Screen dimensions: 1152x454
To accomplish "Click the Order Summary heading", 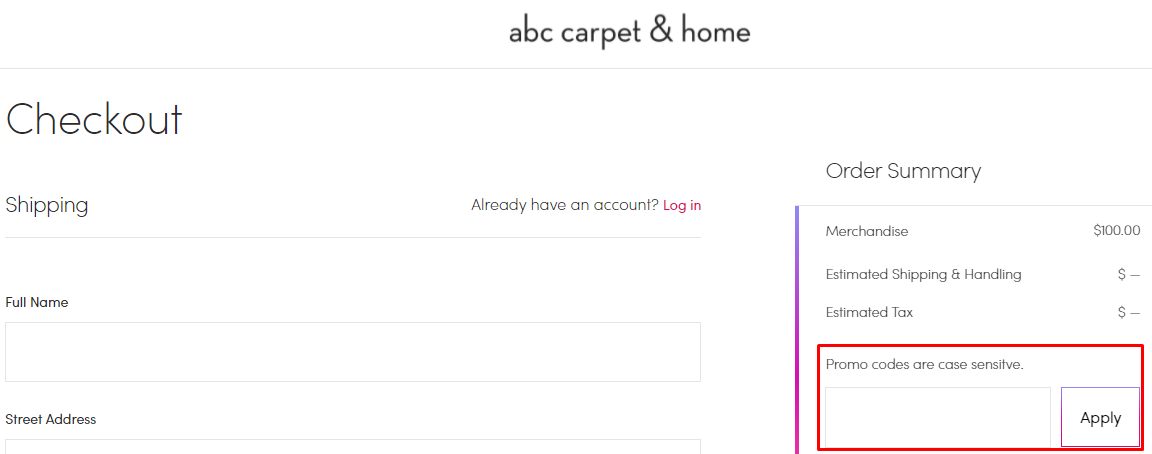I will [x=903, y=171].
